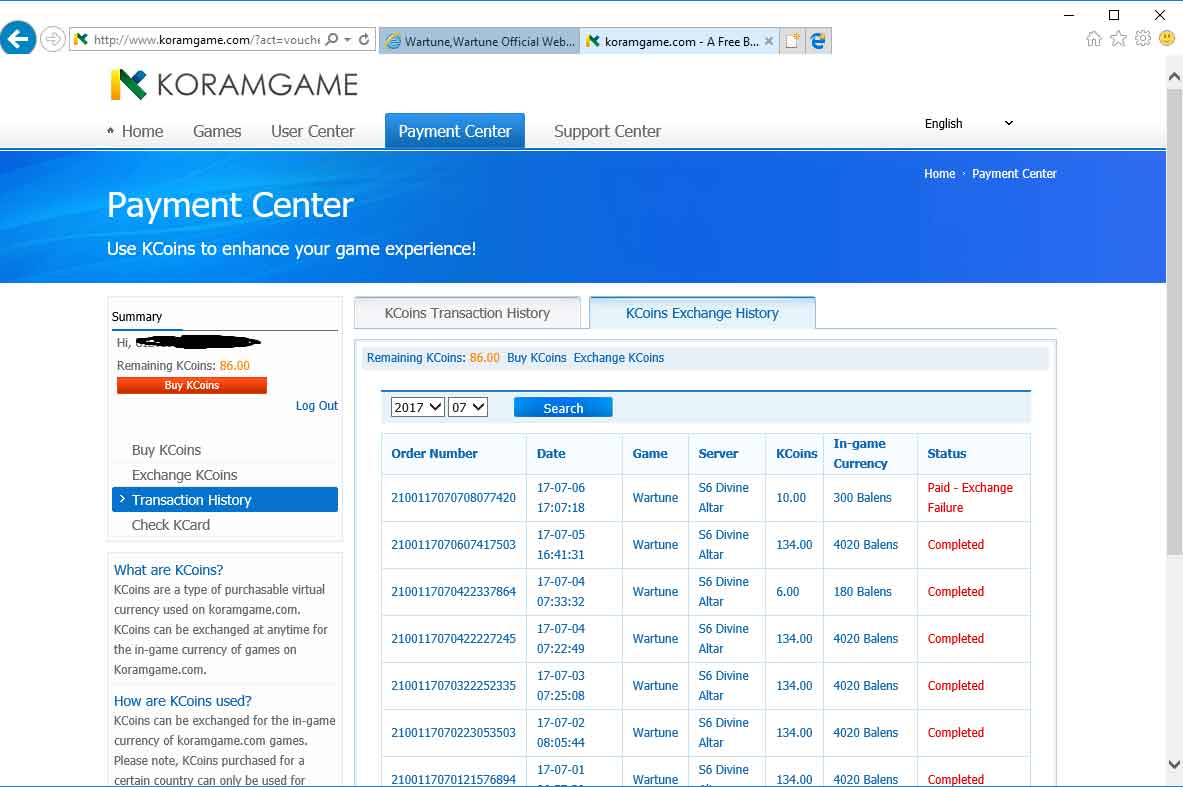Click the 'How are KCoins used?' heading
Screen dimensions: 1183x787
click(183, 701)
